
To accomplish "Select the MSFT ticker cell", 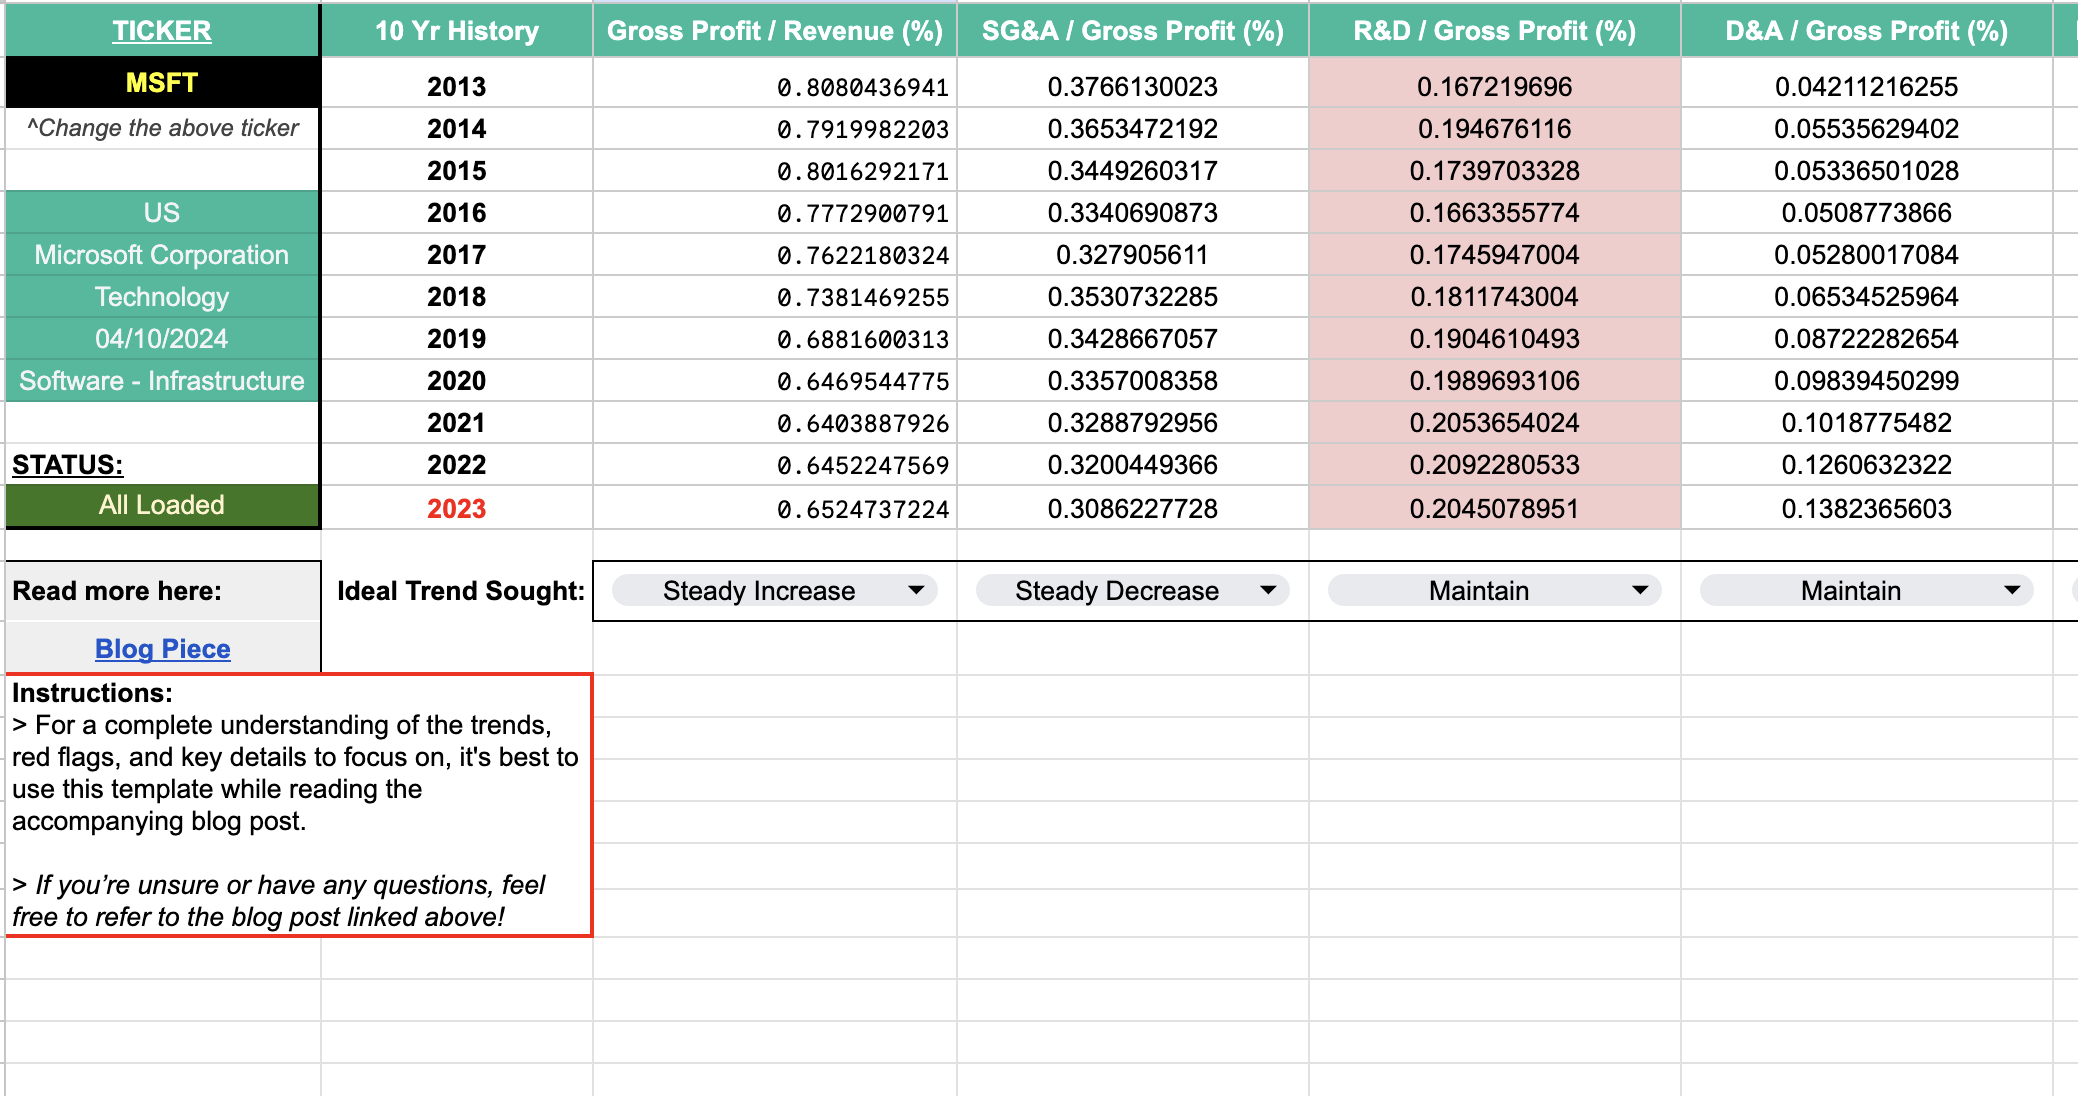I will point(162,83).
